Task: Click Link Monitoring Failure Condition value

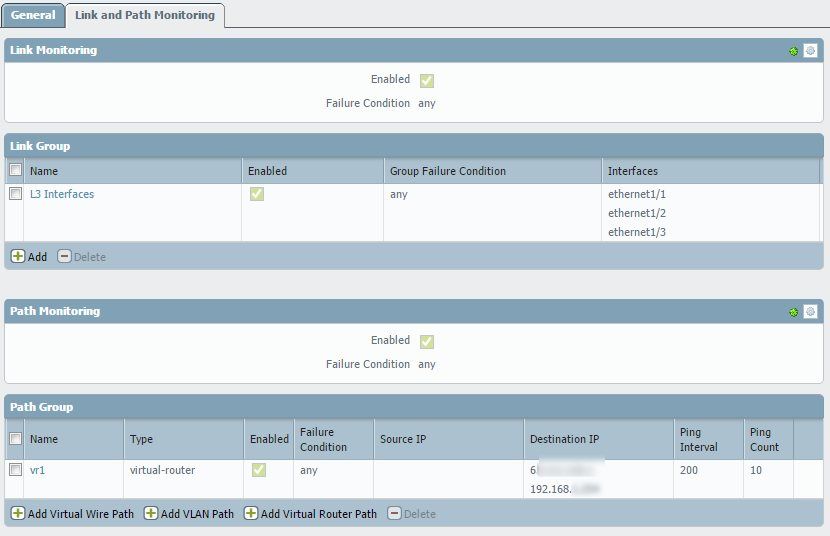Action: [427, 104]
